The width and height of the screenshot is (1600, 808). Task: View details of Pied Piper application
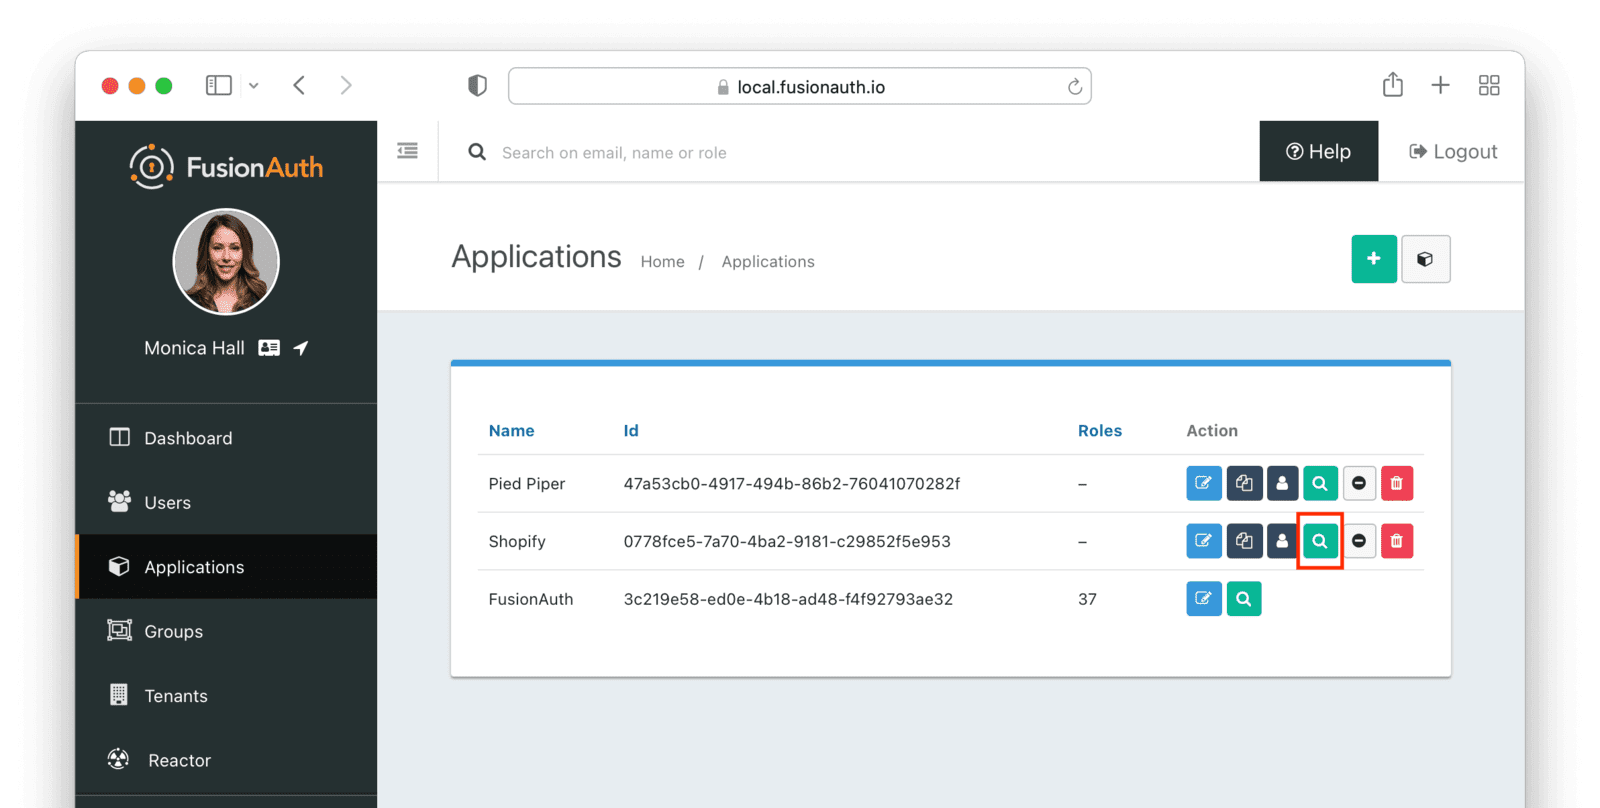(1320, 483)
